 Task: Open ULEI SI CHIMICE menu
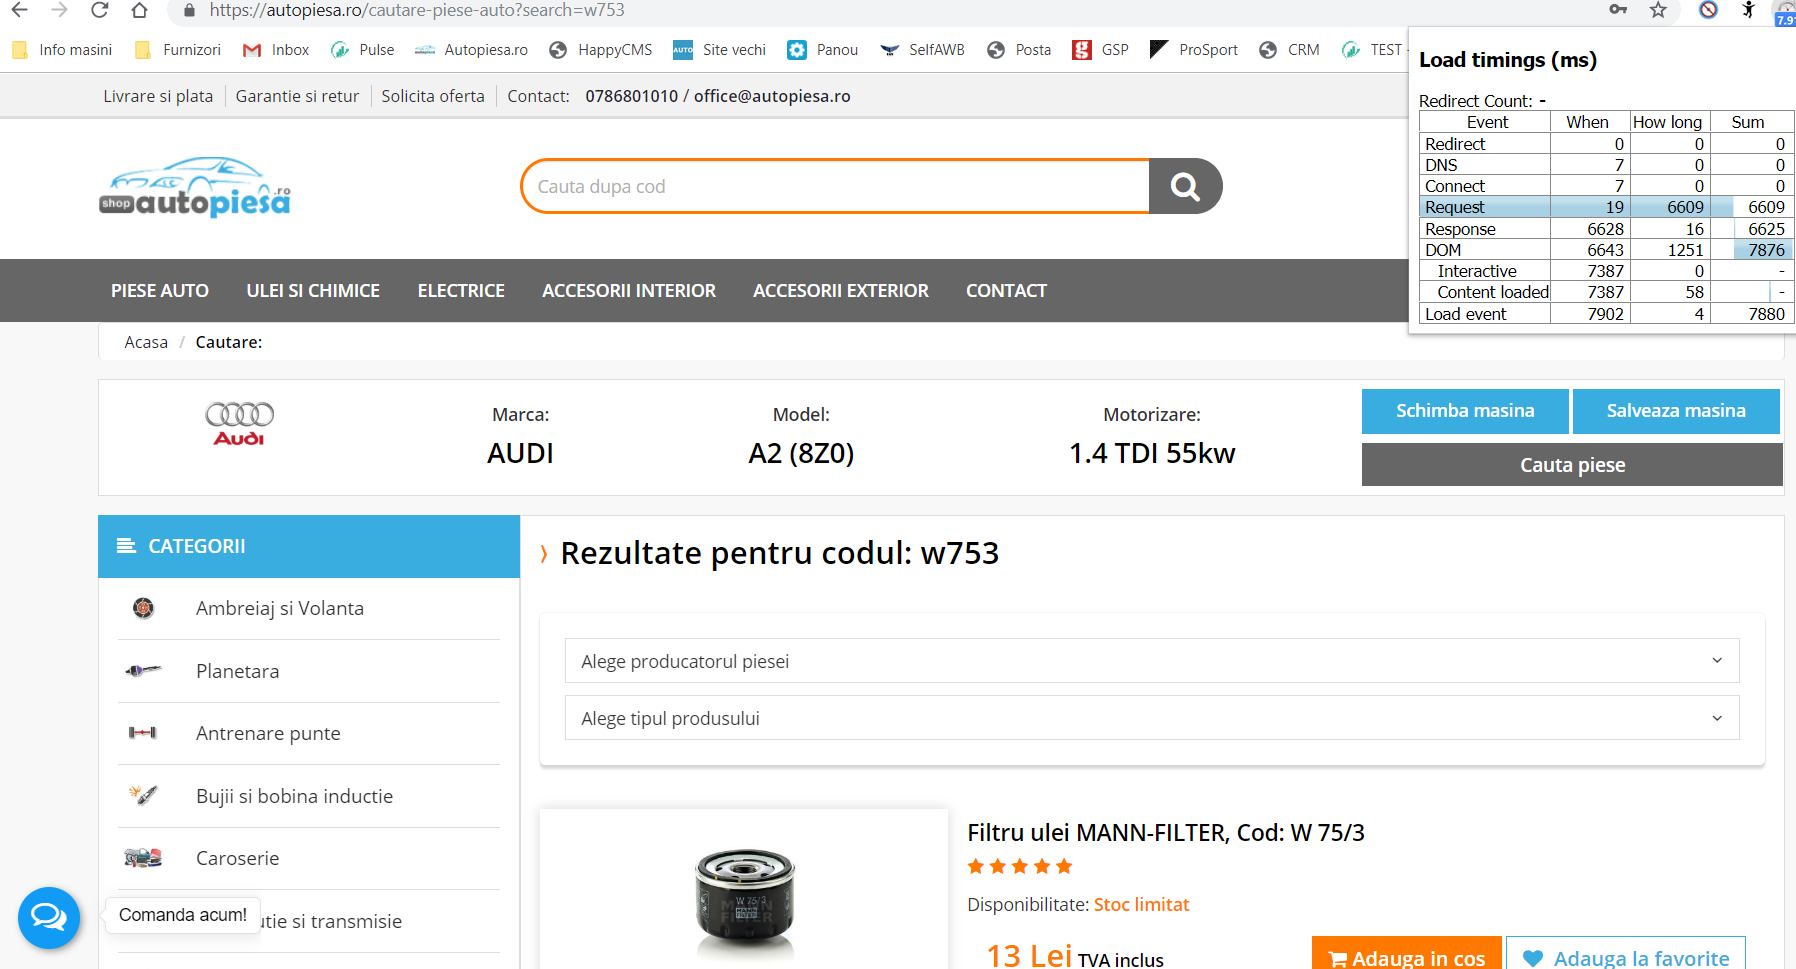tap(313, 291)
